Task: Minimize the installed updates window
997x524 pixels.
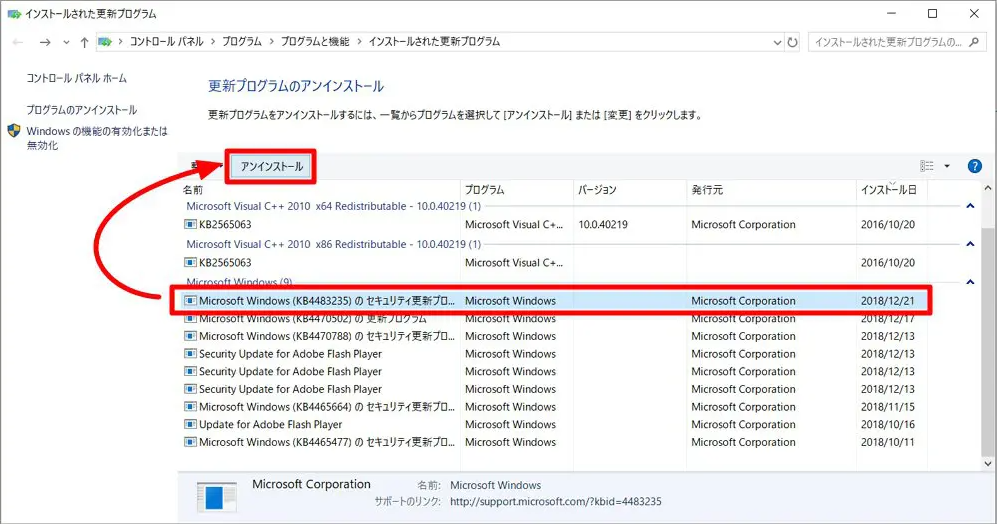Action: click(891, 13)
